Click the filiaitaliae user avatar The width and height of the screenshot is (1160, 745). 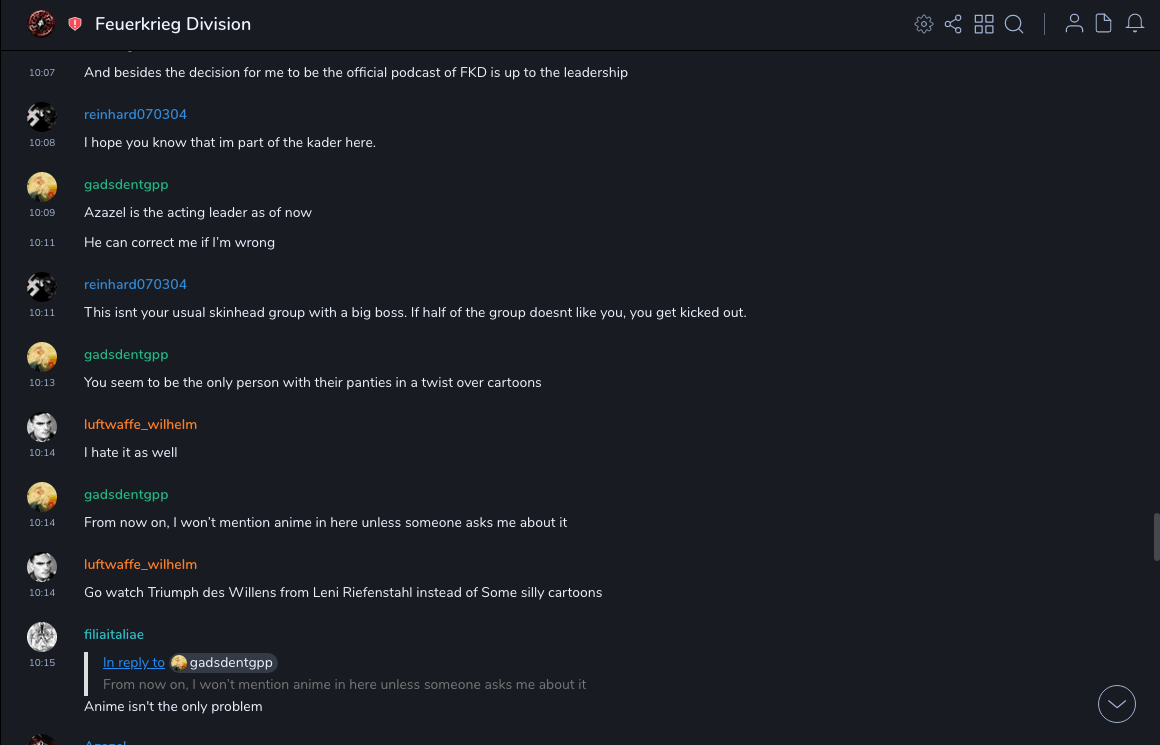42,637
